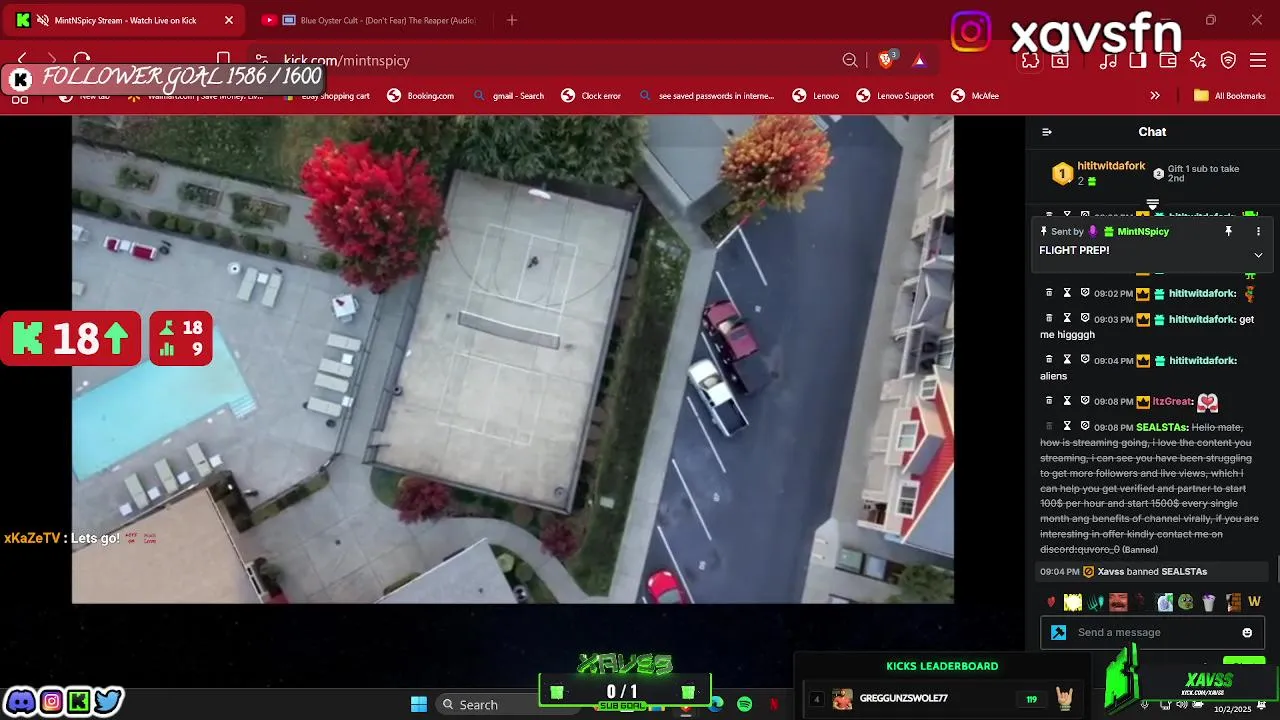1280x720 pixels.
Task: Open hititwitdafork leaderboard profile name
Action: (1111, 166)
